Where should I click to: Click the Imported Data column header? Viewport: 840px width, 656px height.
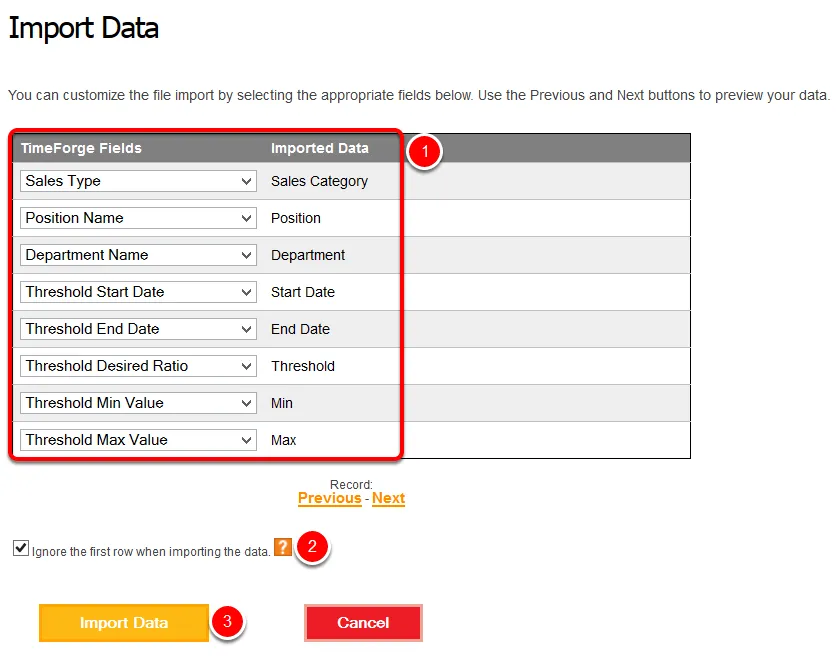pos(320,148)
